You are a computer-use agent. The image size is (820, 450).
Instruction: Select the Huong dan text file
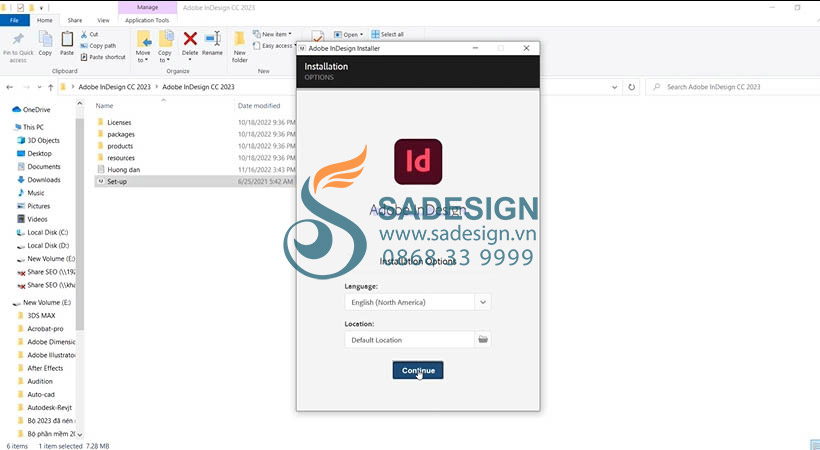coord(123,170)
